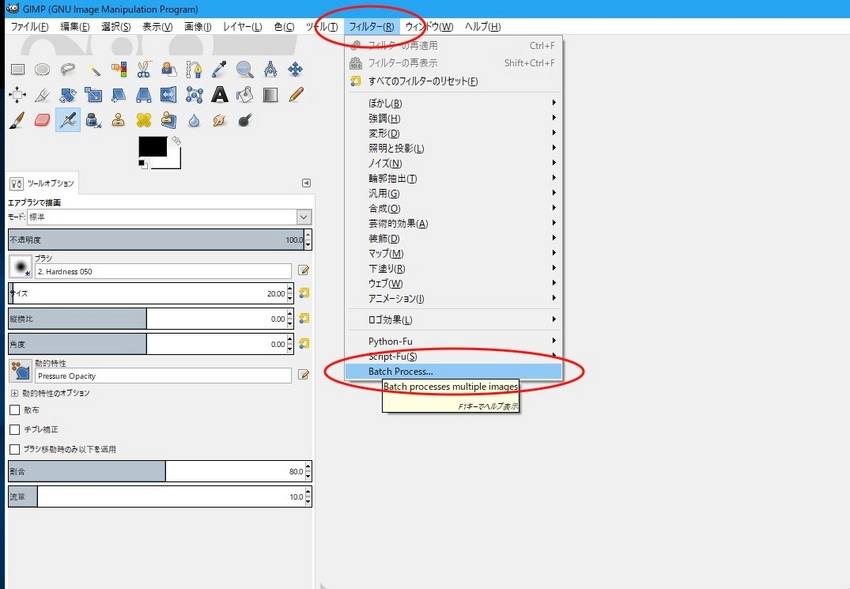
Task: Select the Scale tool
Action: (93, 95)
